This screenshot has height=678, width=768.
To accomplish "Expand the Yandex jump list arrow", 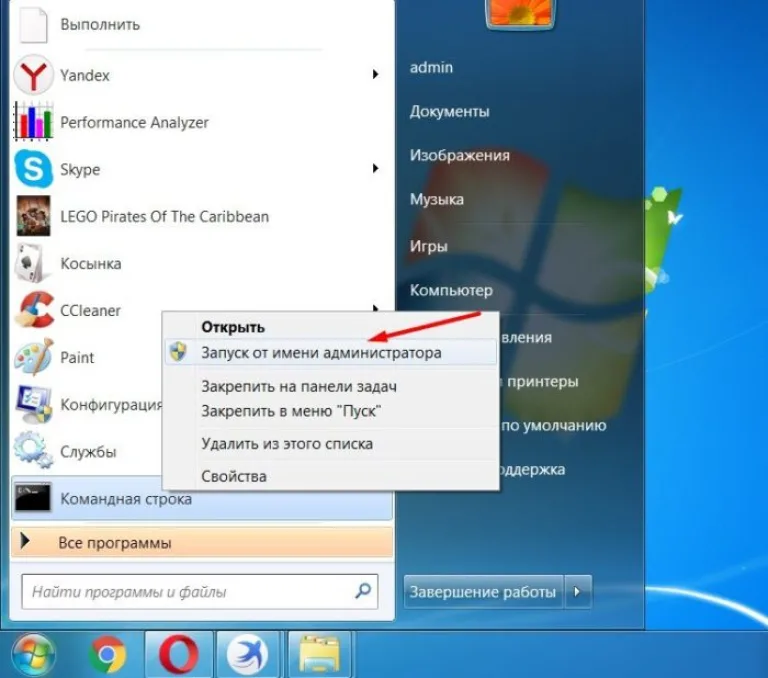I will [x=375, y=74].
